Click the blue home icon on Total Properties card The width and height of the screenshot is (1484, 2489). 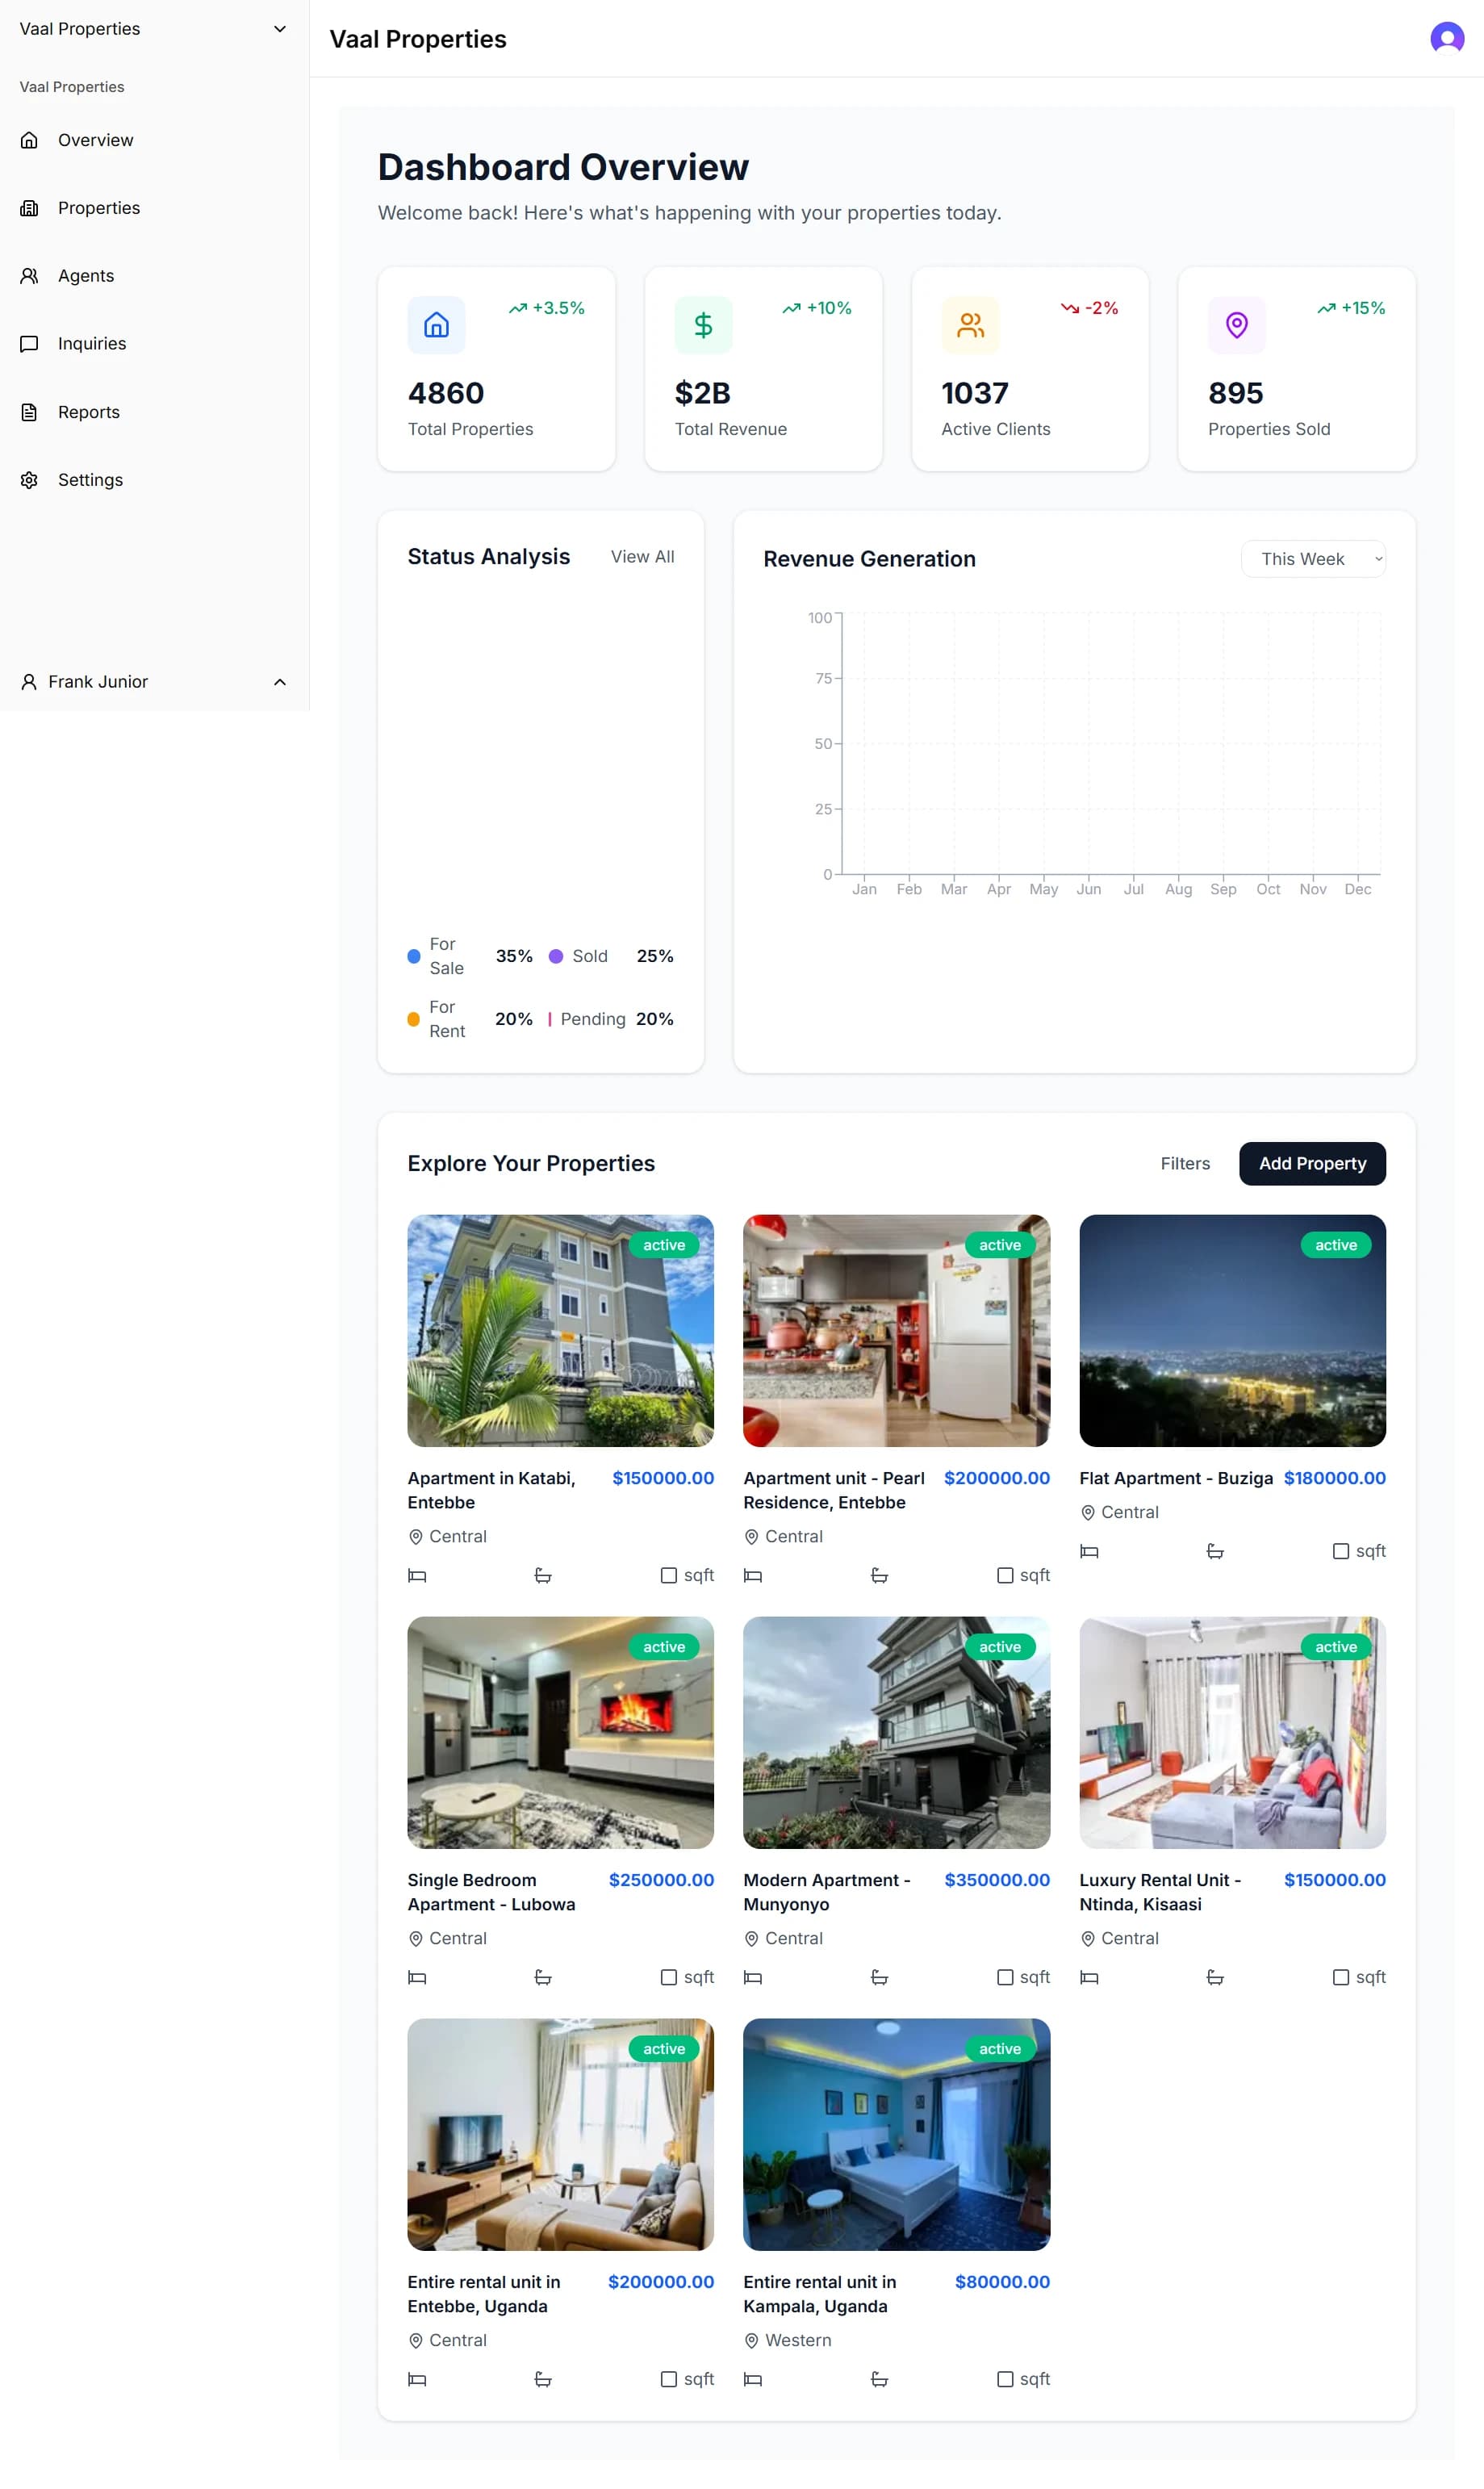tap(436, 325)
